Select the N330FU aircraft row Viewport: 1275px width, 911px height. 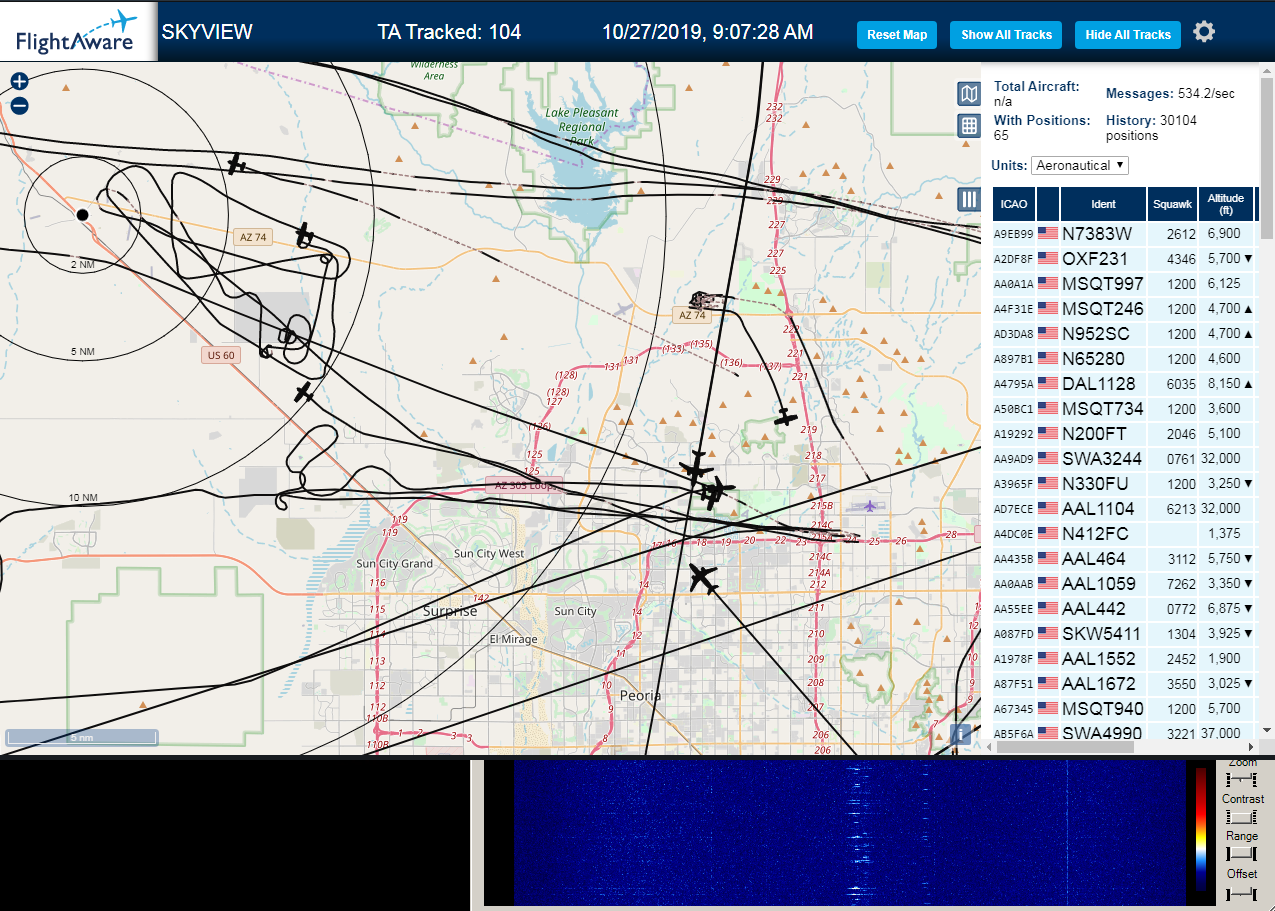point(1126,484)
